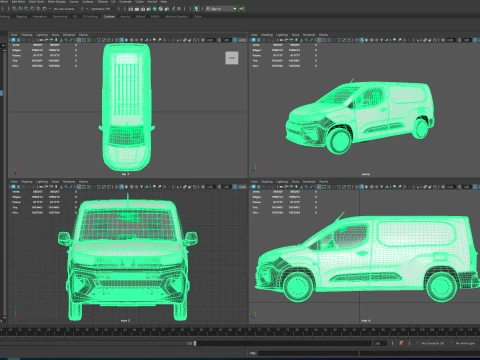Screen dimensions: 480x360
Task: Open Show menu in top view panel
Action: [x=55, y=35]
